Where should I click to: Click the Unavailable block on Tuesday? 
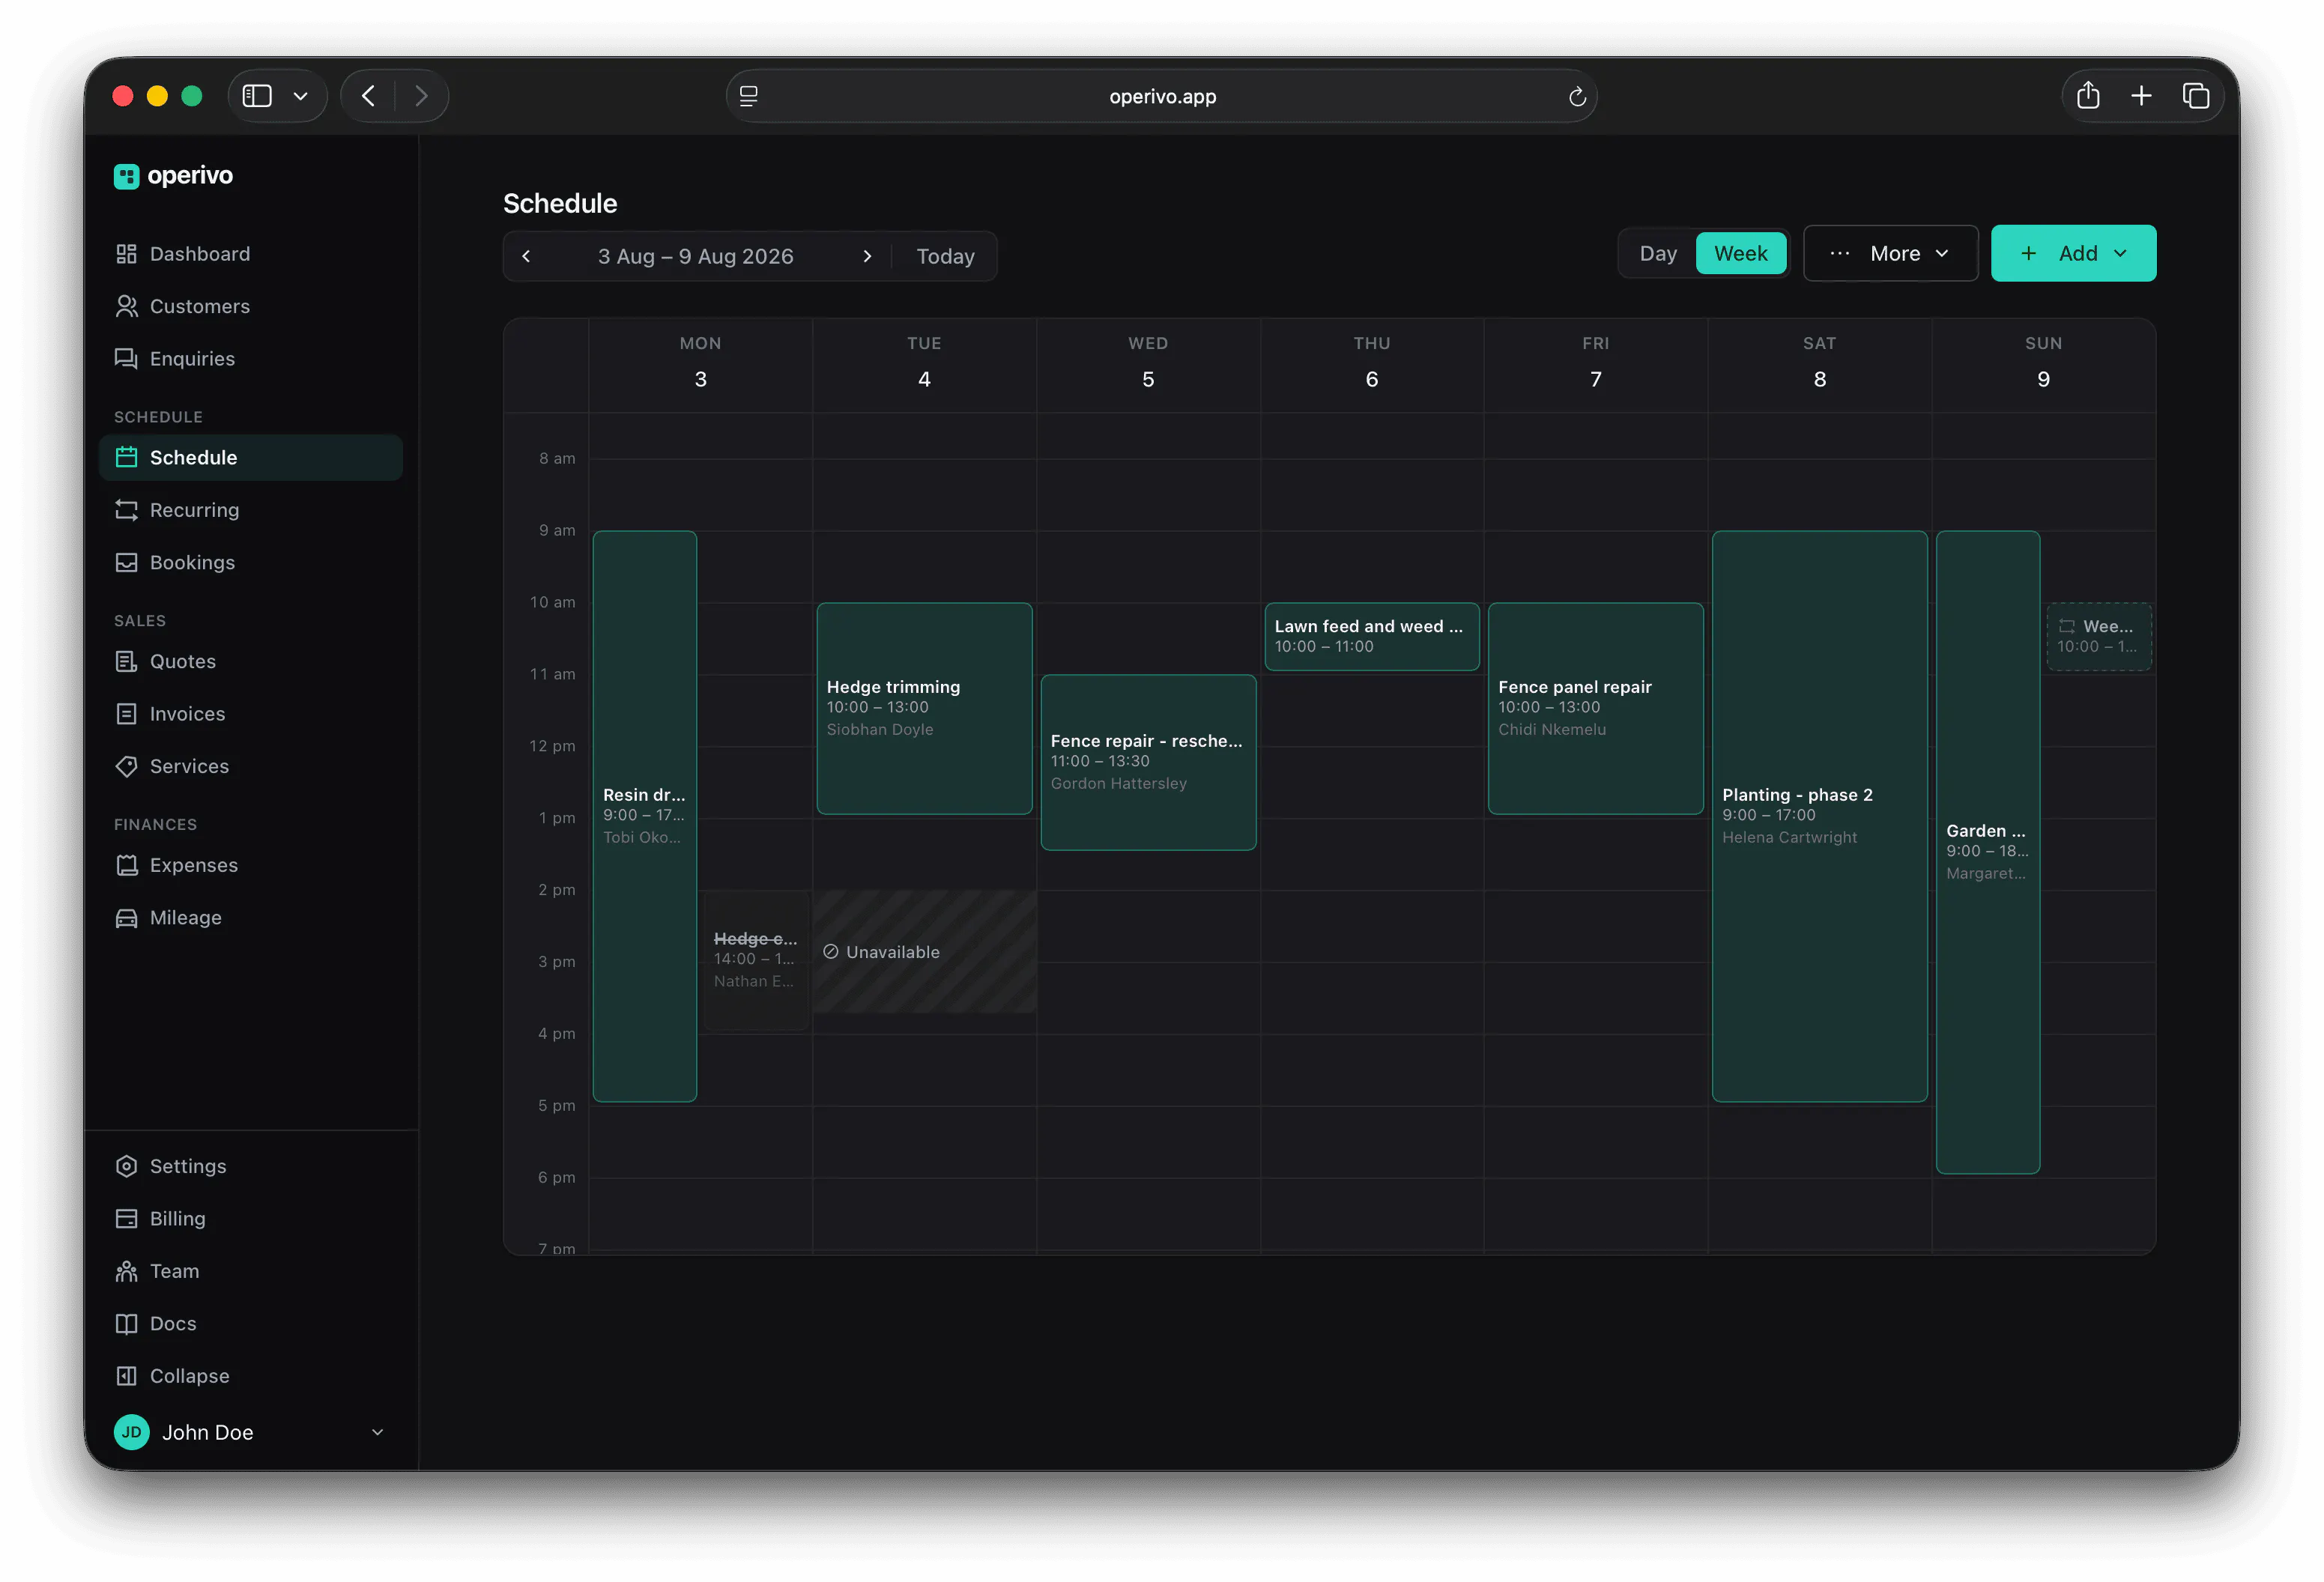(x=924, y=952)
